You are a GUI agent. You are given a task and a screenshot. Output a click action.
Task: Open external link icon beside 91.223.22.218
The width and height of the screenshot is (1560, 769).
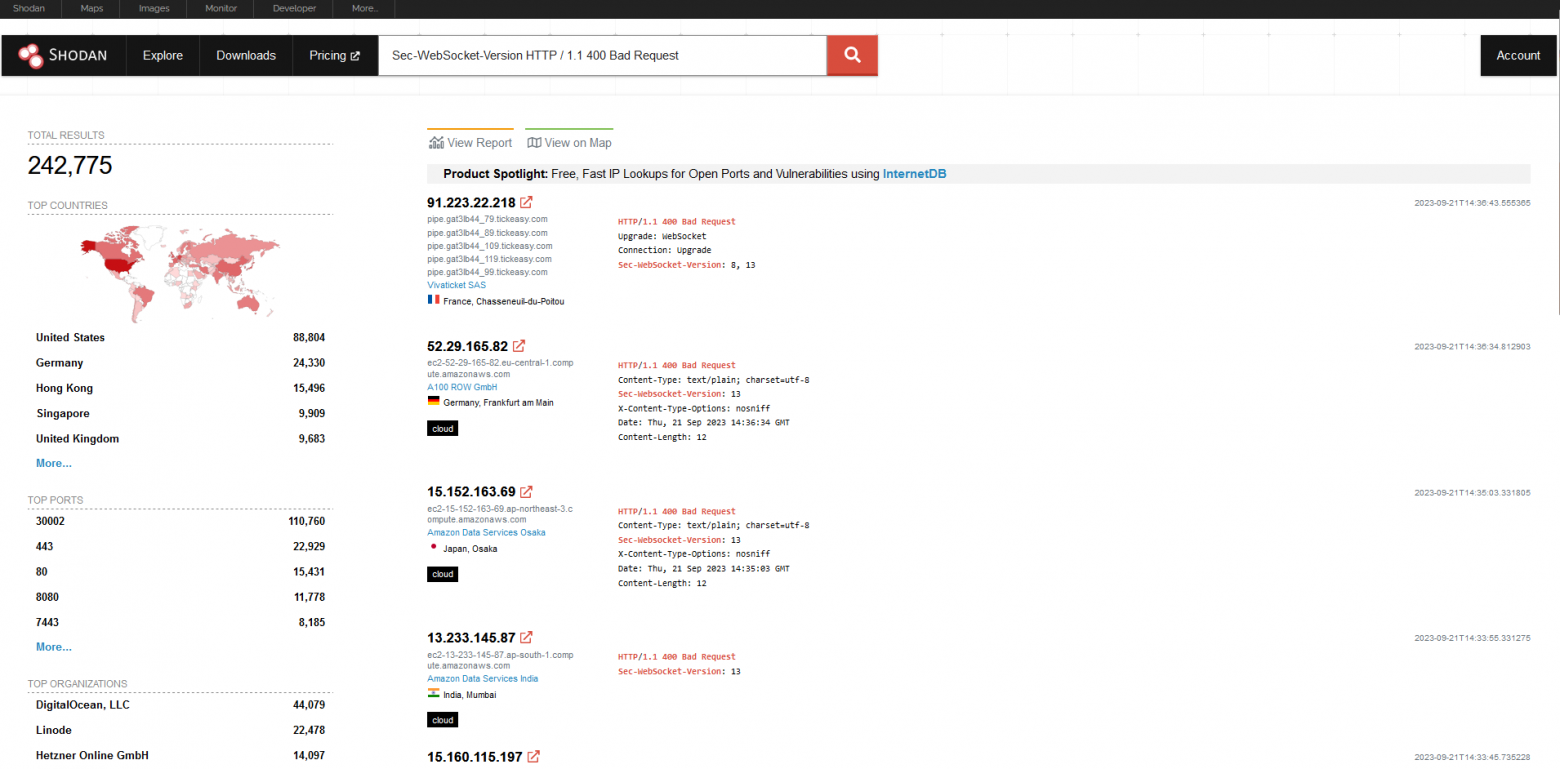click(527, 202)
